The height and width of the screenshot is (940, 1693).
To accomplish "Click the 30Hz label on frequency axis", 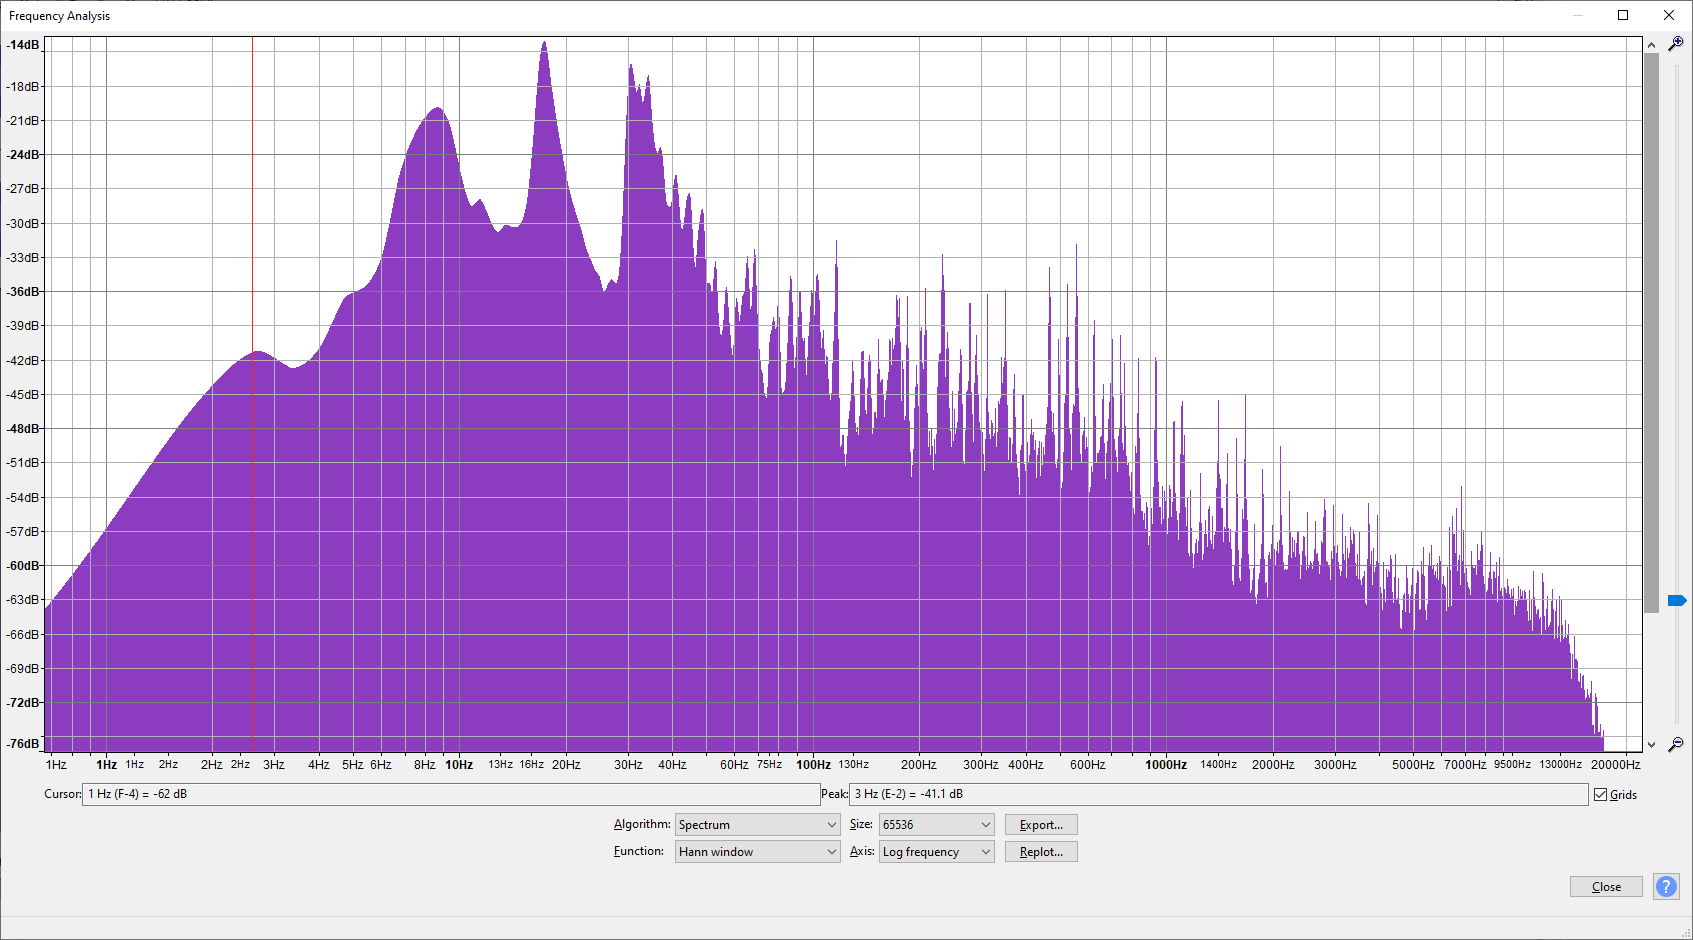I will pyautogui.click(x=628, y=765).
